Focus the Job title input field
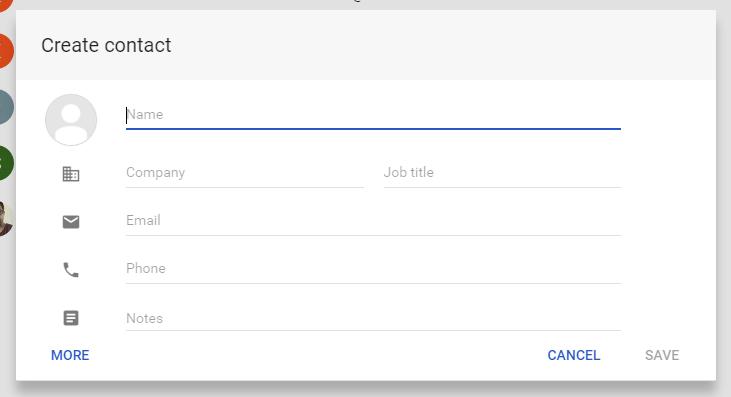 pyautogui.click(x=502, y=173)
